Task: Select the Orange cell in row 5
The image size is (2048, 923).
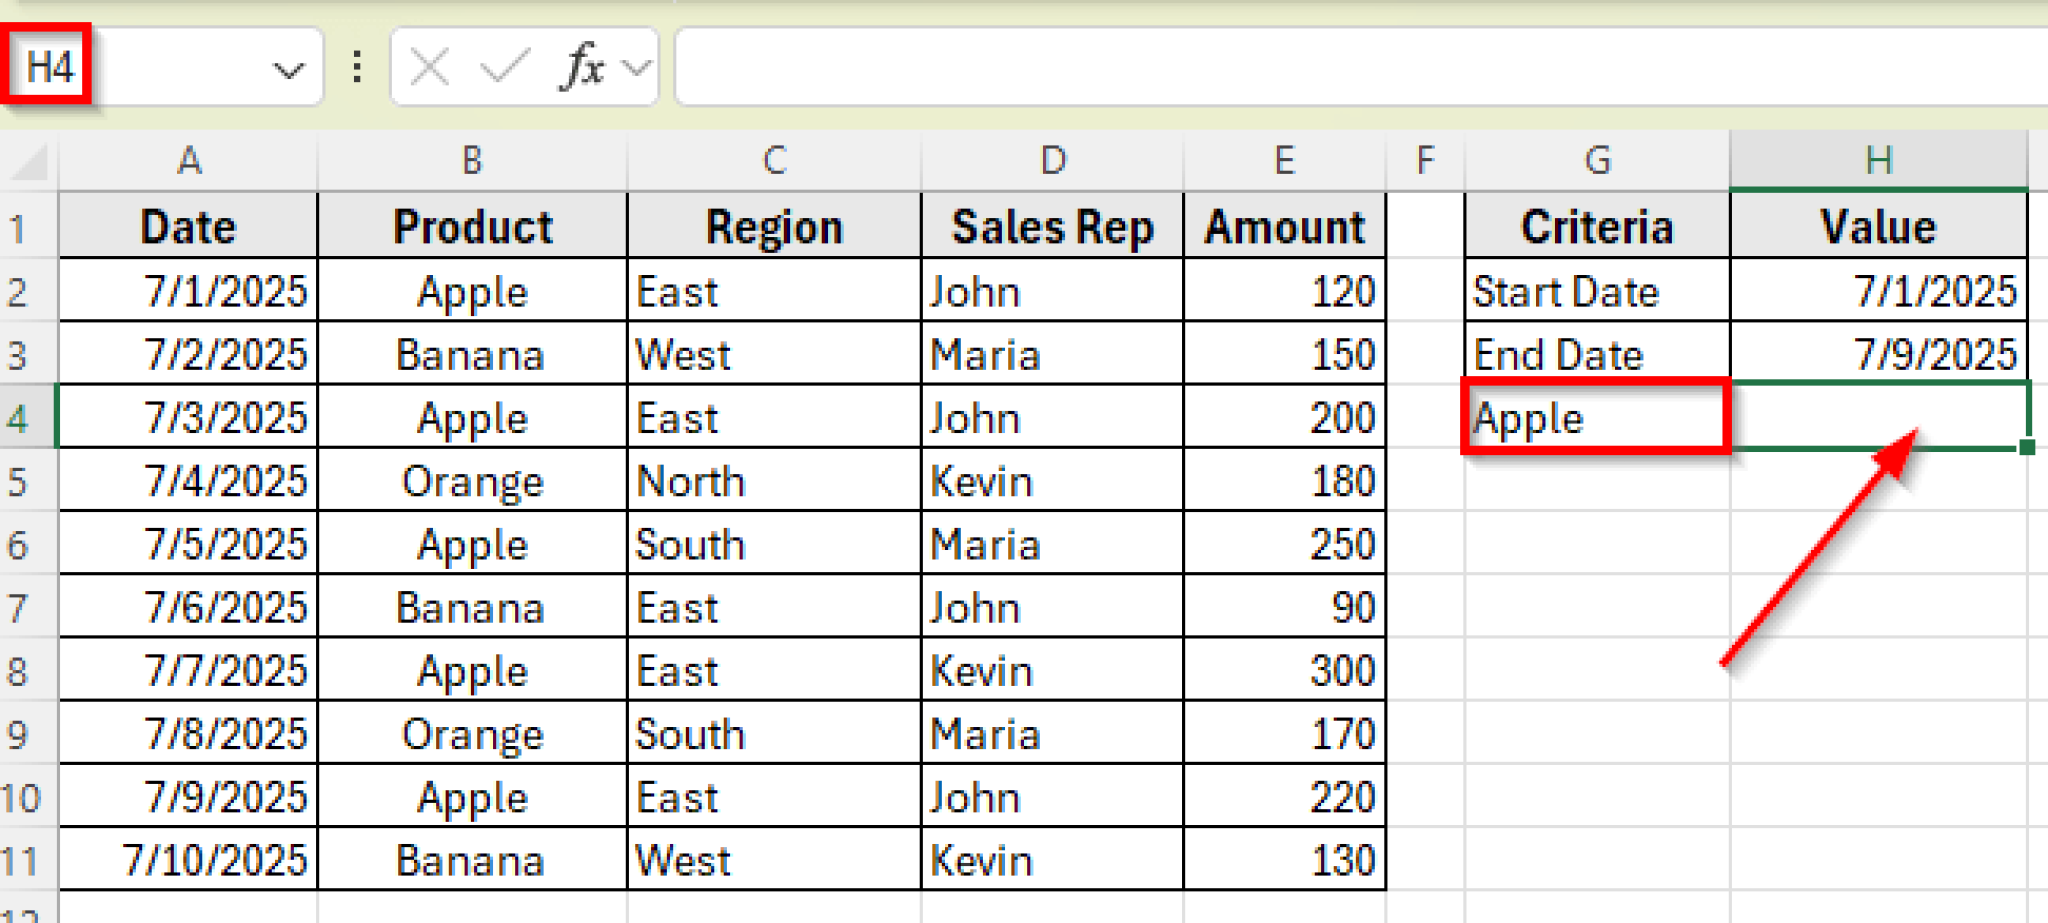Action: (471, 481)
